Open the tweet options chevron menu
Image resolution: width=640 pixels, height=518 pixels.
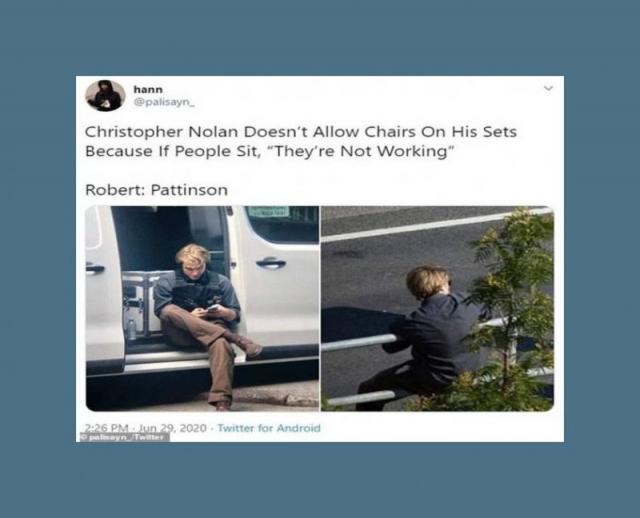pyautogui.click(x=549, y=88)
